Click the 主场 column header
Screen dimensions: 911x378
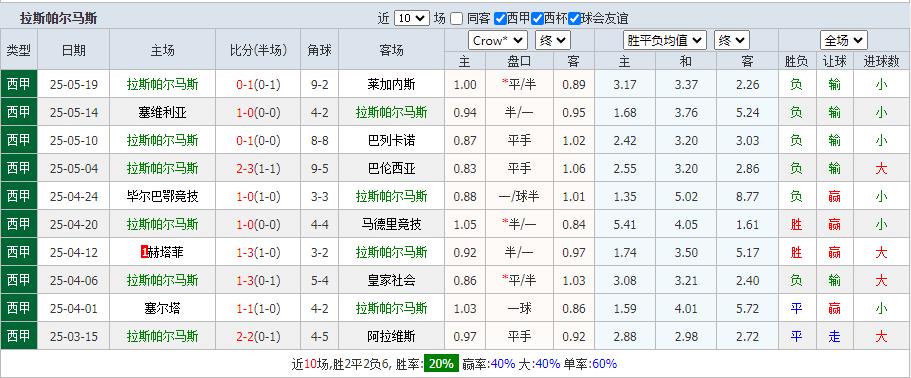coord(163,50)
